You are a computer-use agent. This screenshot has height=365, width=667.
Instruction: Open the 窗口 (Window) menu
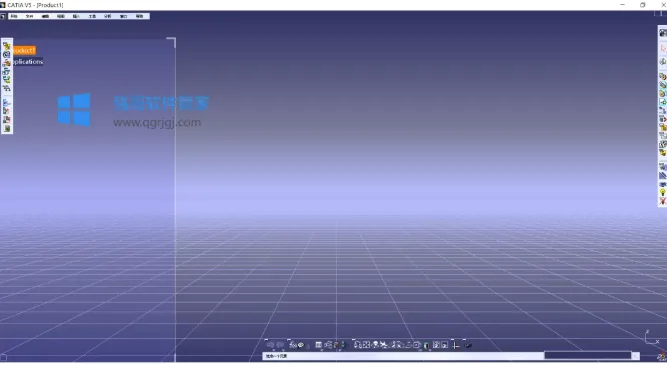(123, 16)
